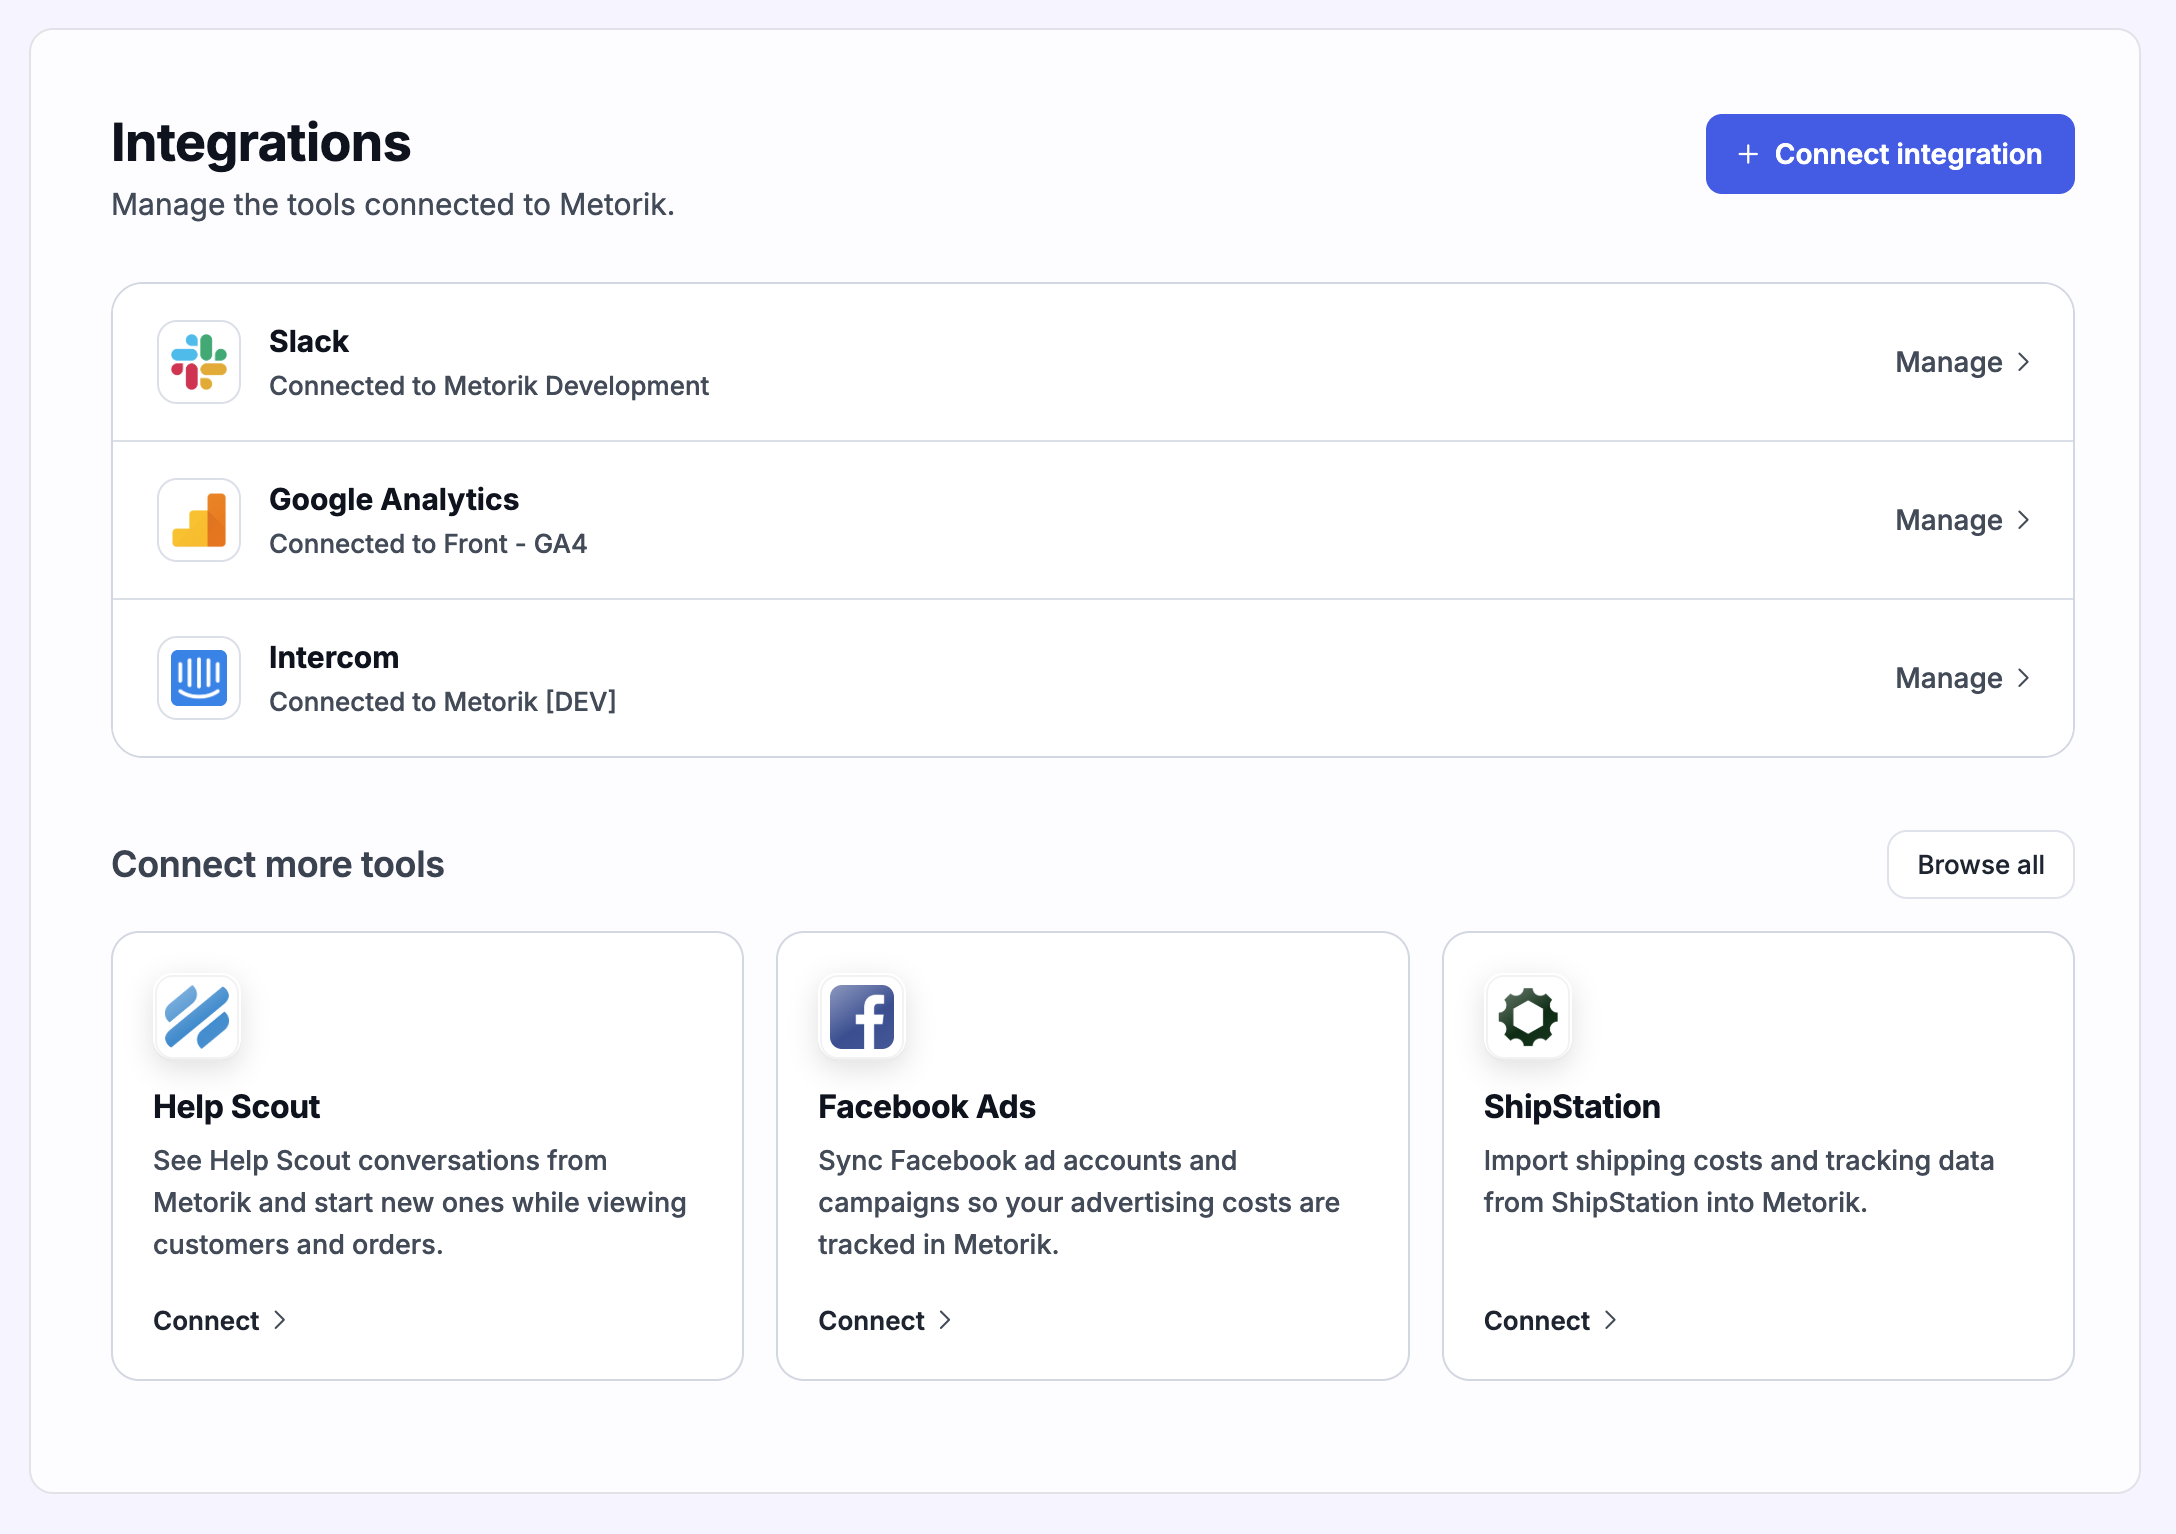Click the chevron beside Facebook Ads' Connect
The width and height of the screenshot is (2176, 1534).
click(945, 1320)
